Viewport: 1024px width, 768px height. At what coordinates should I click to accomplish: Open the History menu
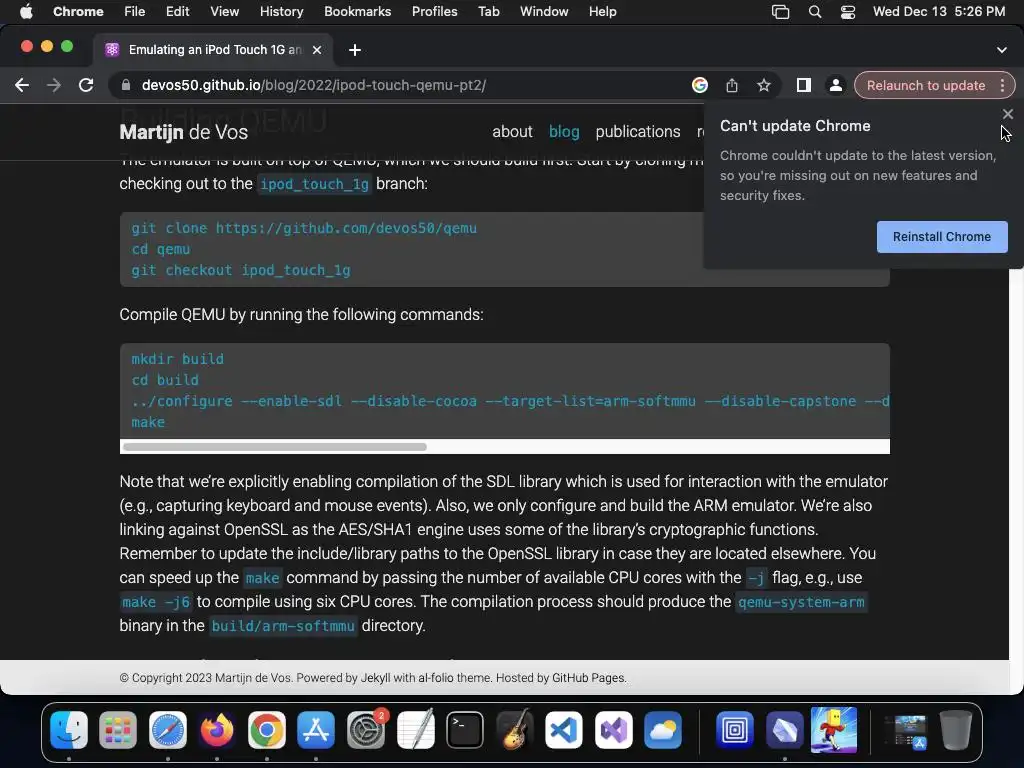[281, 12]
